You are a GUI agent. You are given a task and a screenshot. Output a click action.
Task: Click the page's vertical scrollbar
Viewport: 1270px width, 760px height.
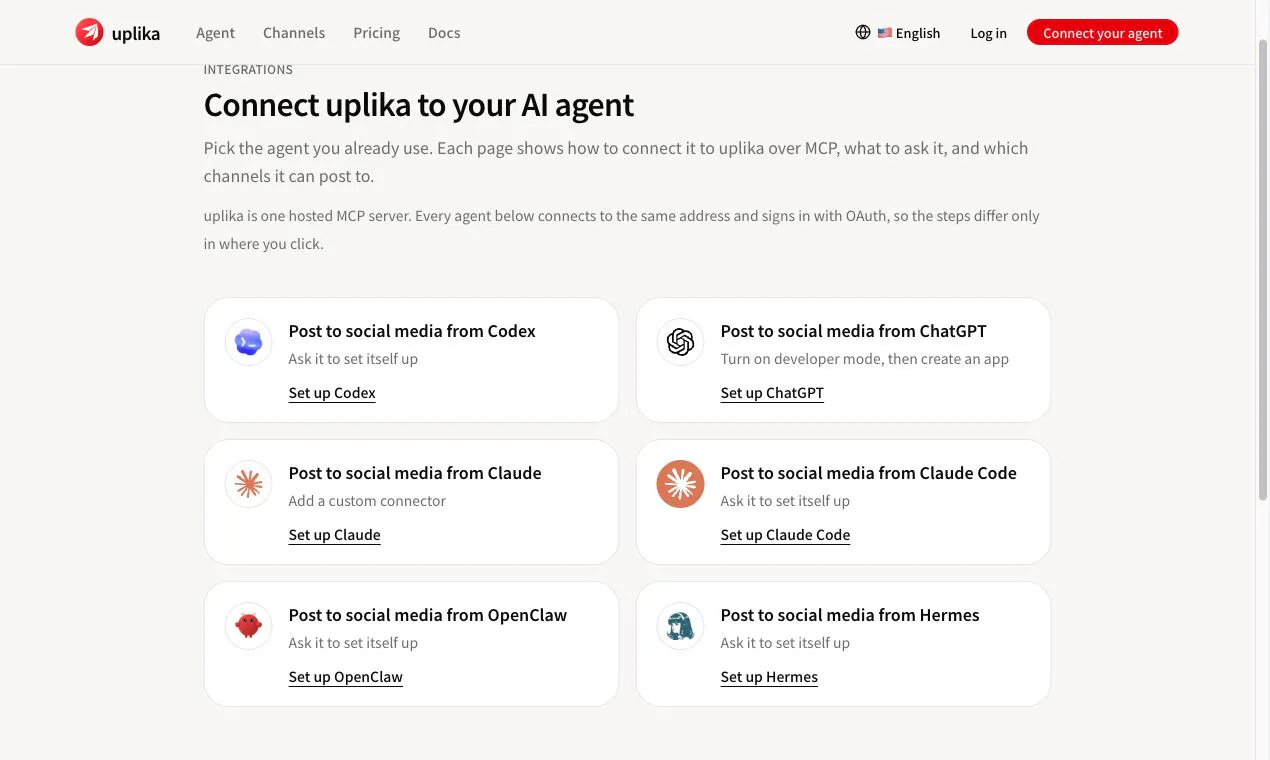point(1262,380)
